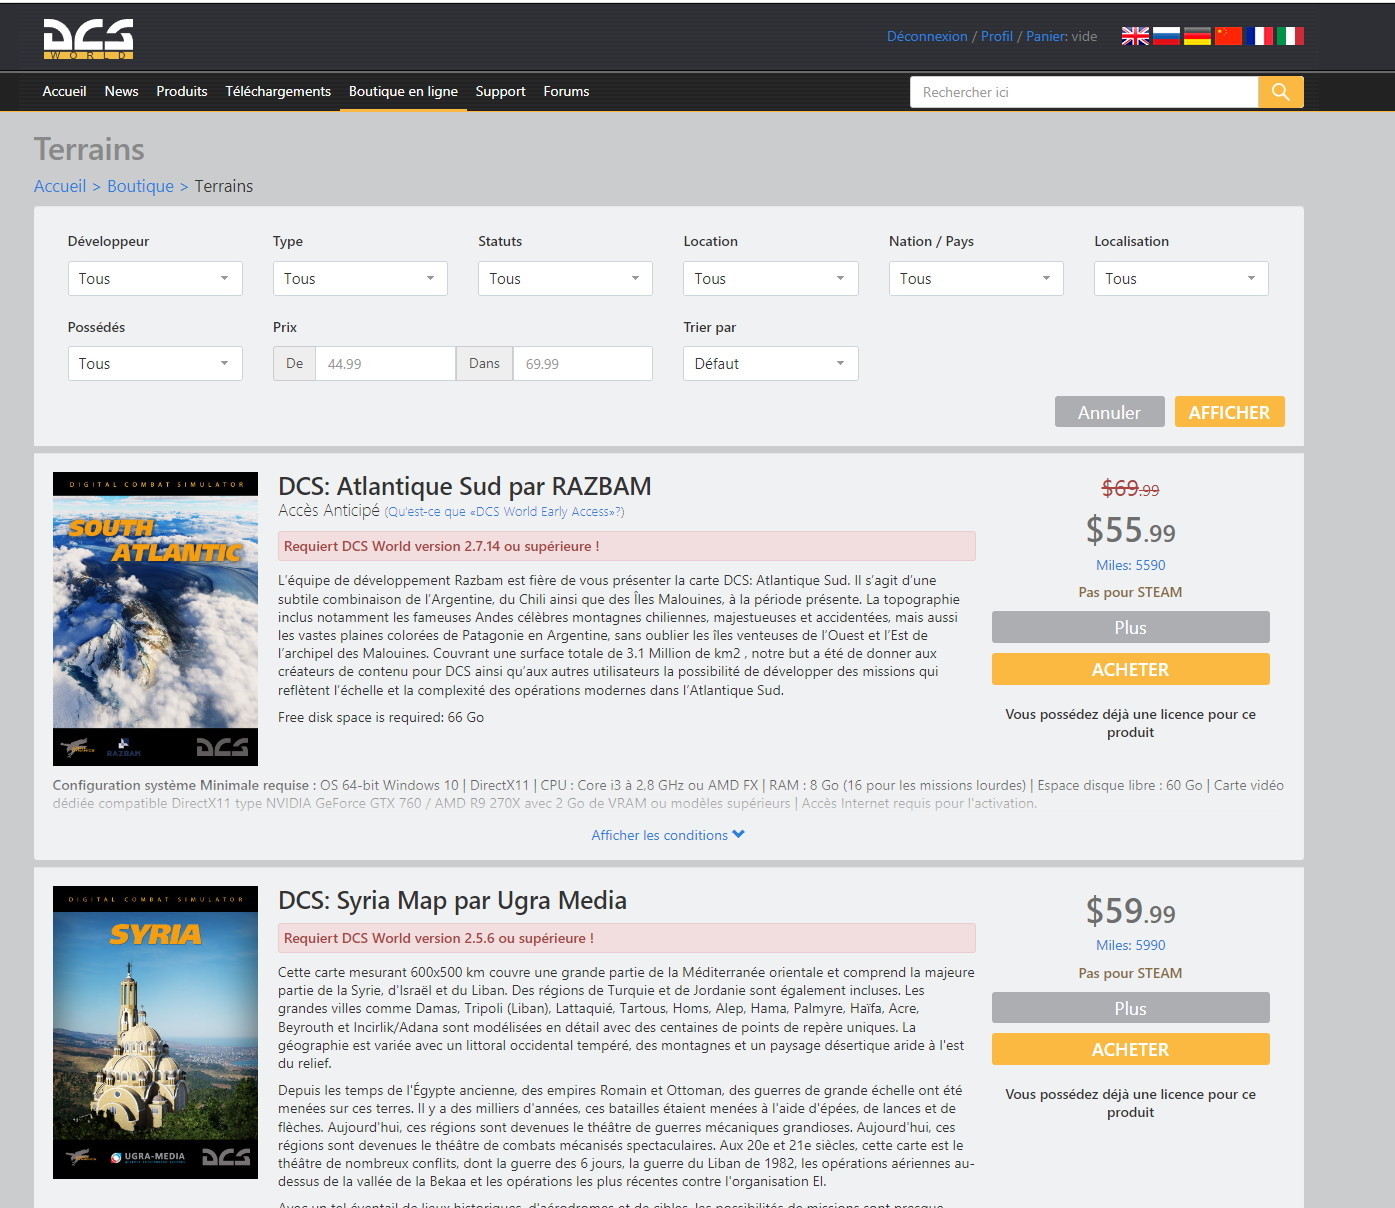Click the minimum price field showing 44.99
1395x1208 pixels.
coord(385,363)
